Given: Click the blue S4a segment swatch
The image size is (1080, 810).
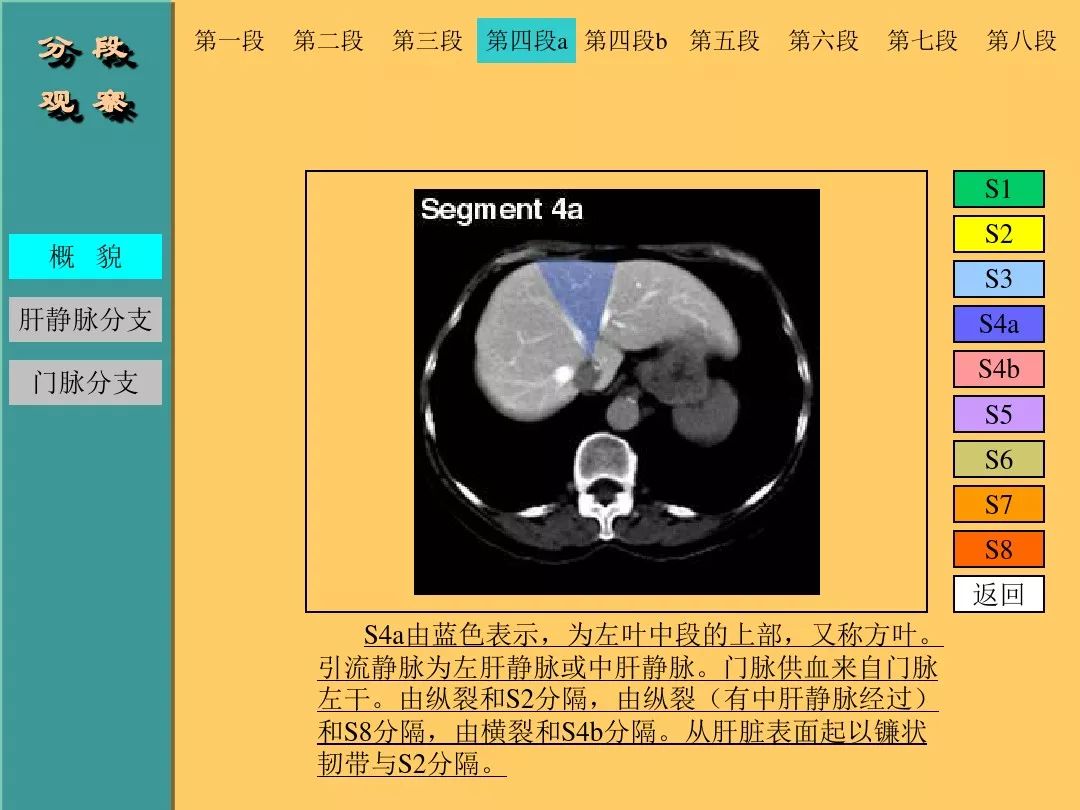Looking at the screenshot, I should [x=998, y=324].
